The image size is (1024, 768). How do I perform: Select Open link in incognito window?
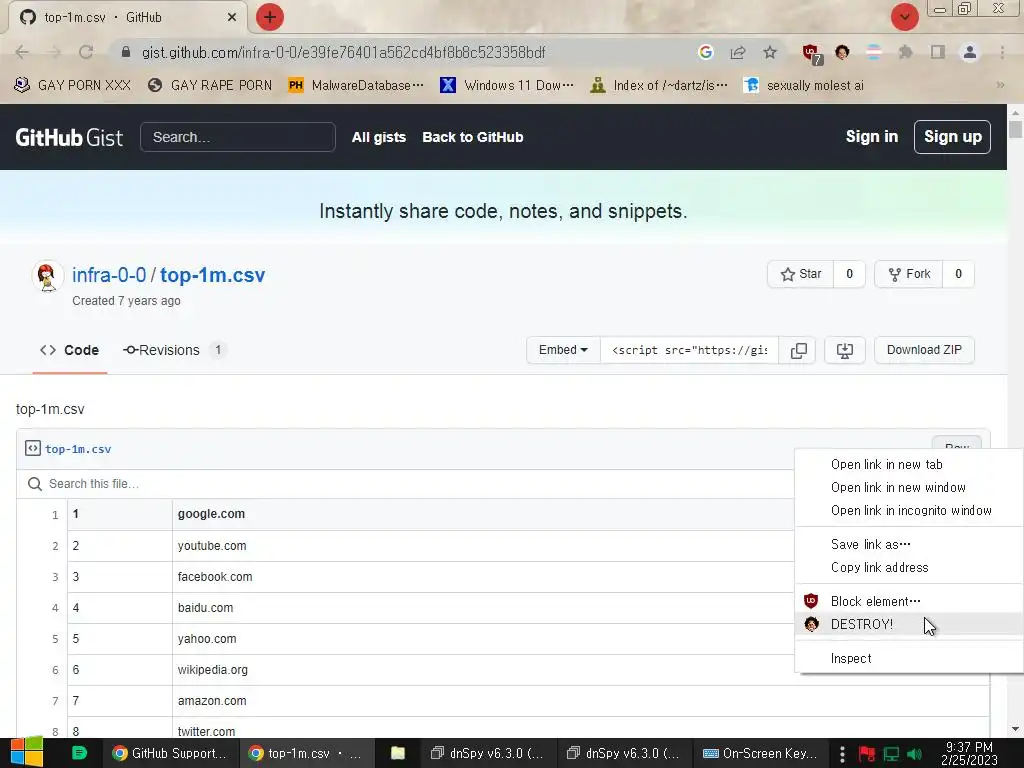click(x=908, y=511)
